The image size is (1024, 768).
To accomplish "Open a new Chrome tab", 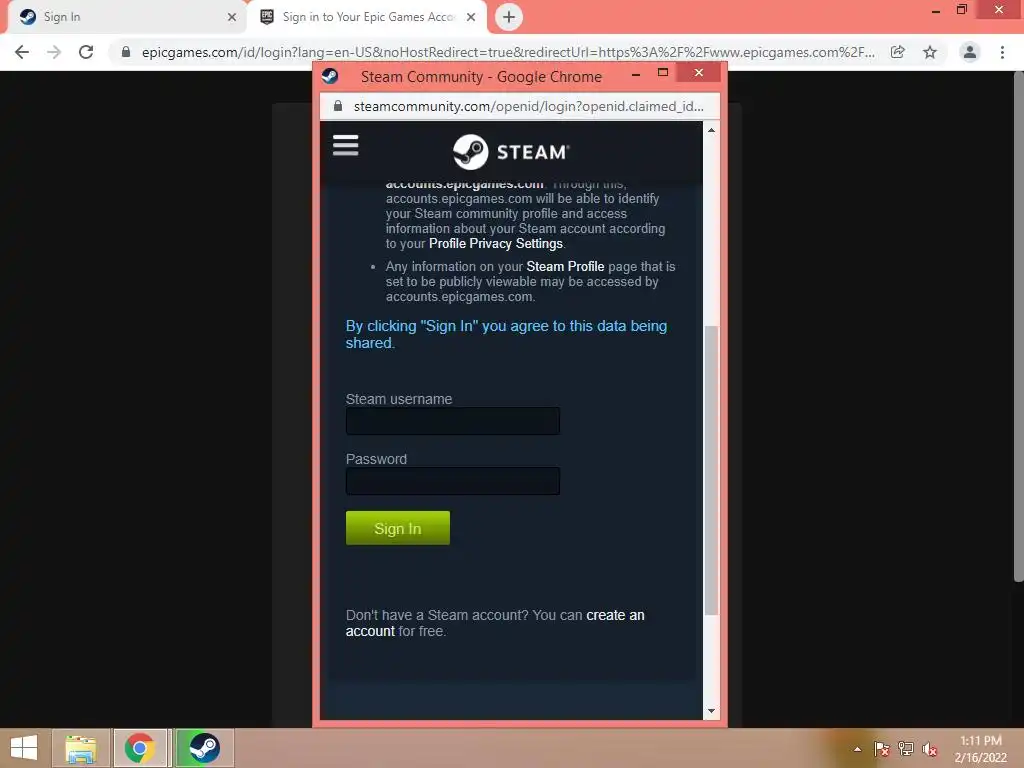I will pos(509,17).
